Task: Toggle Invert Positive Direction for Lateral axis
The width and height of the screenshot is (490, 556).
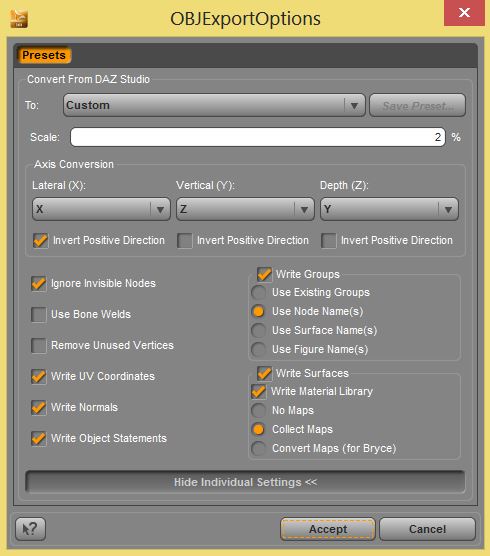Action: [40, 240]
